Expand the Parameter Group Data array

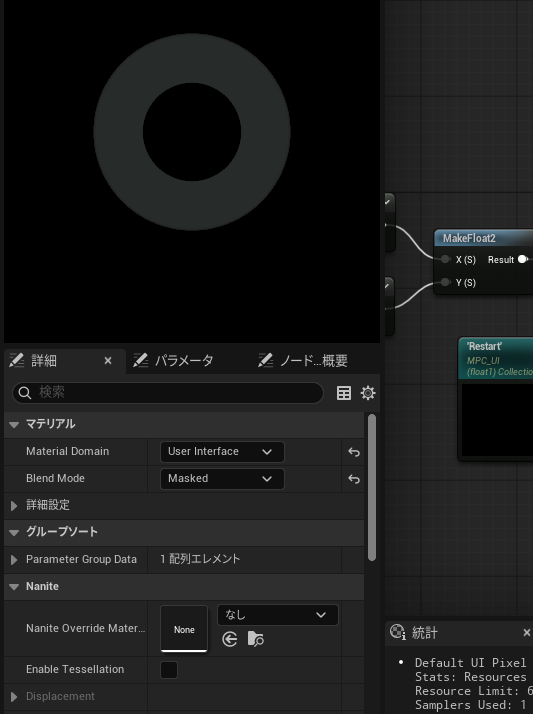14,560
